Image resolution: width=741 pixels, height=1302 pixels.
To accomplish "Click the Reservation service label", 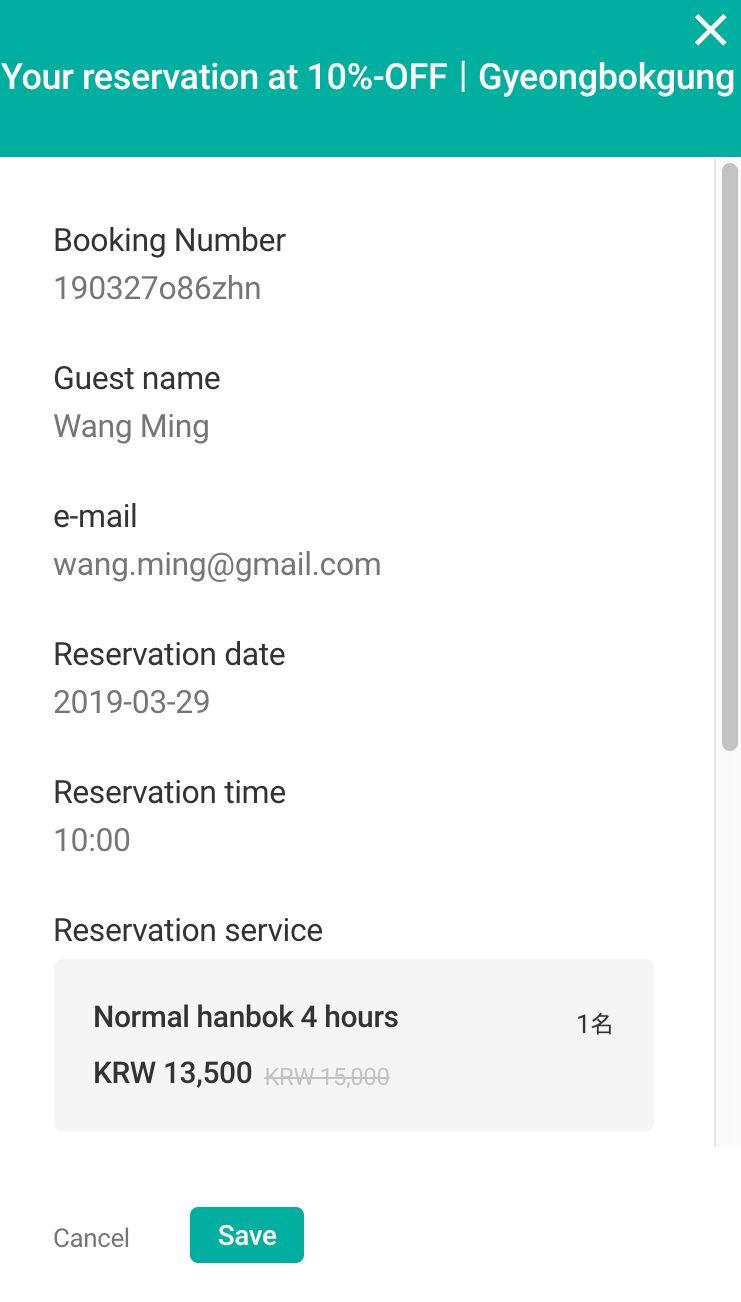I will 188,930.
